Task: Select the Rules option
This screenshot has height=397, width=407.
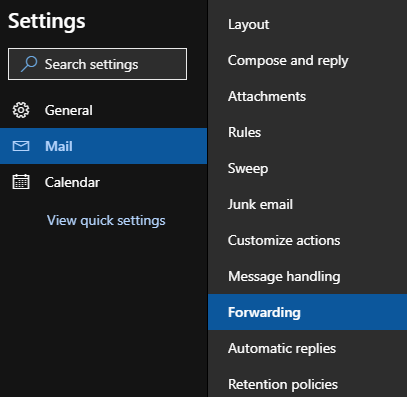Action: (x=307, y=132)
